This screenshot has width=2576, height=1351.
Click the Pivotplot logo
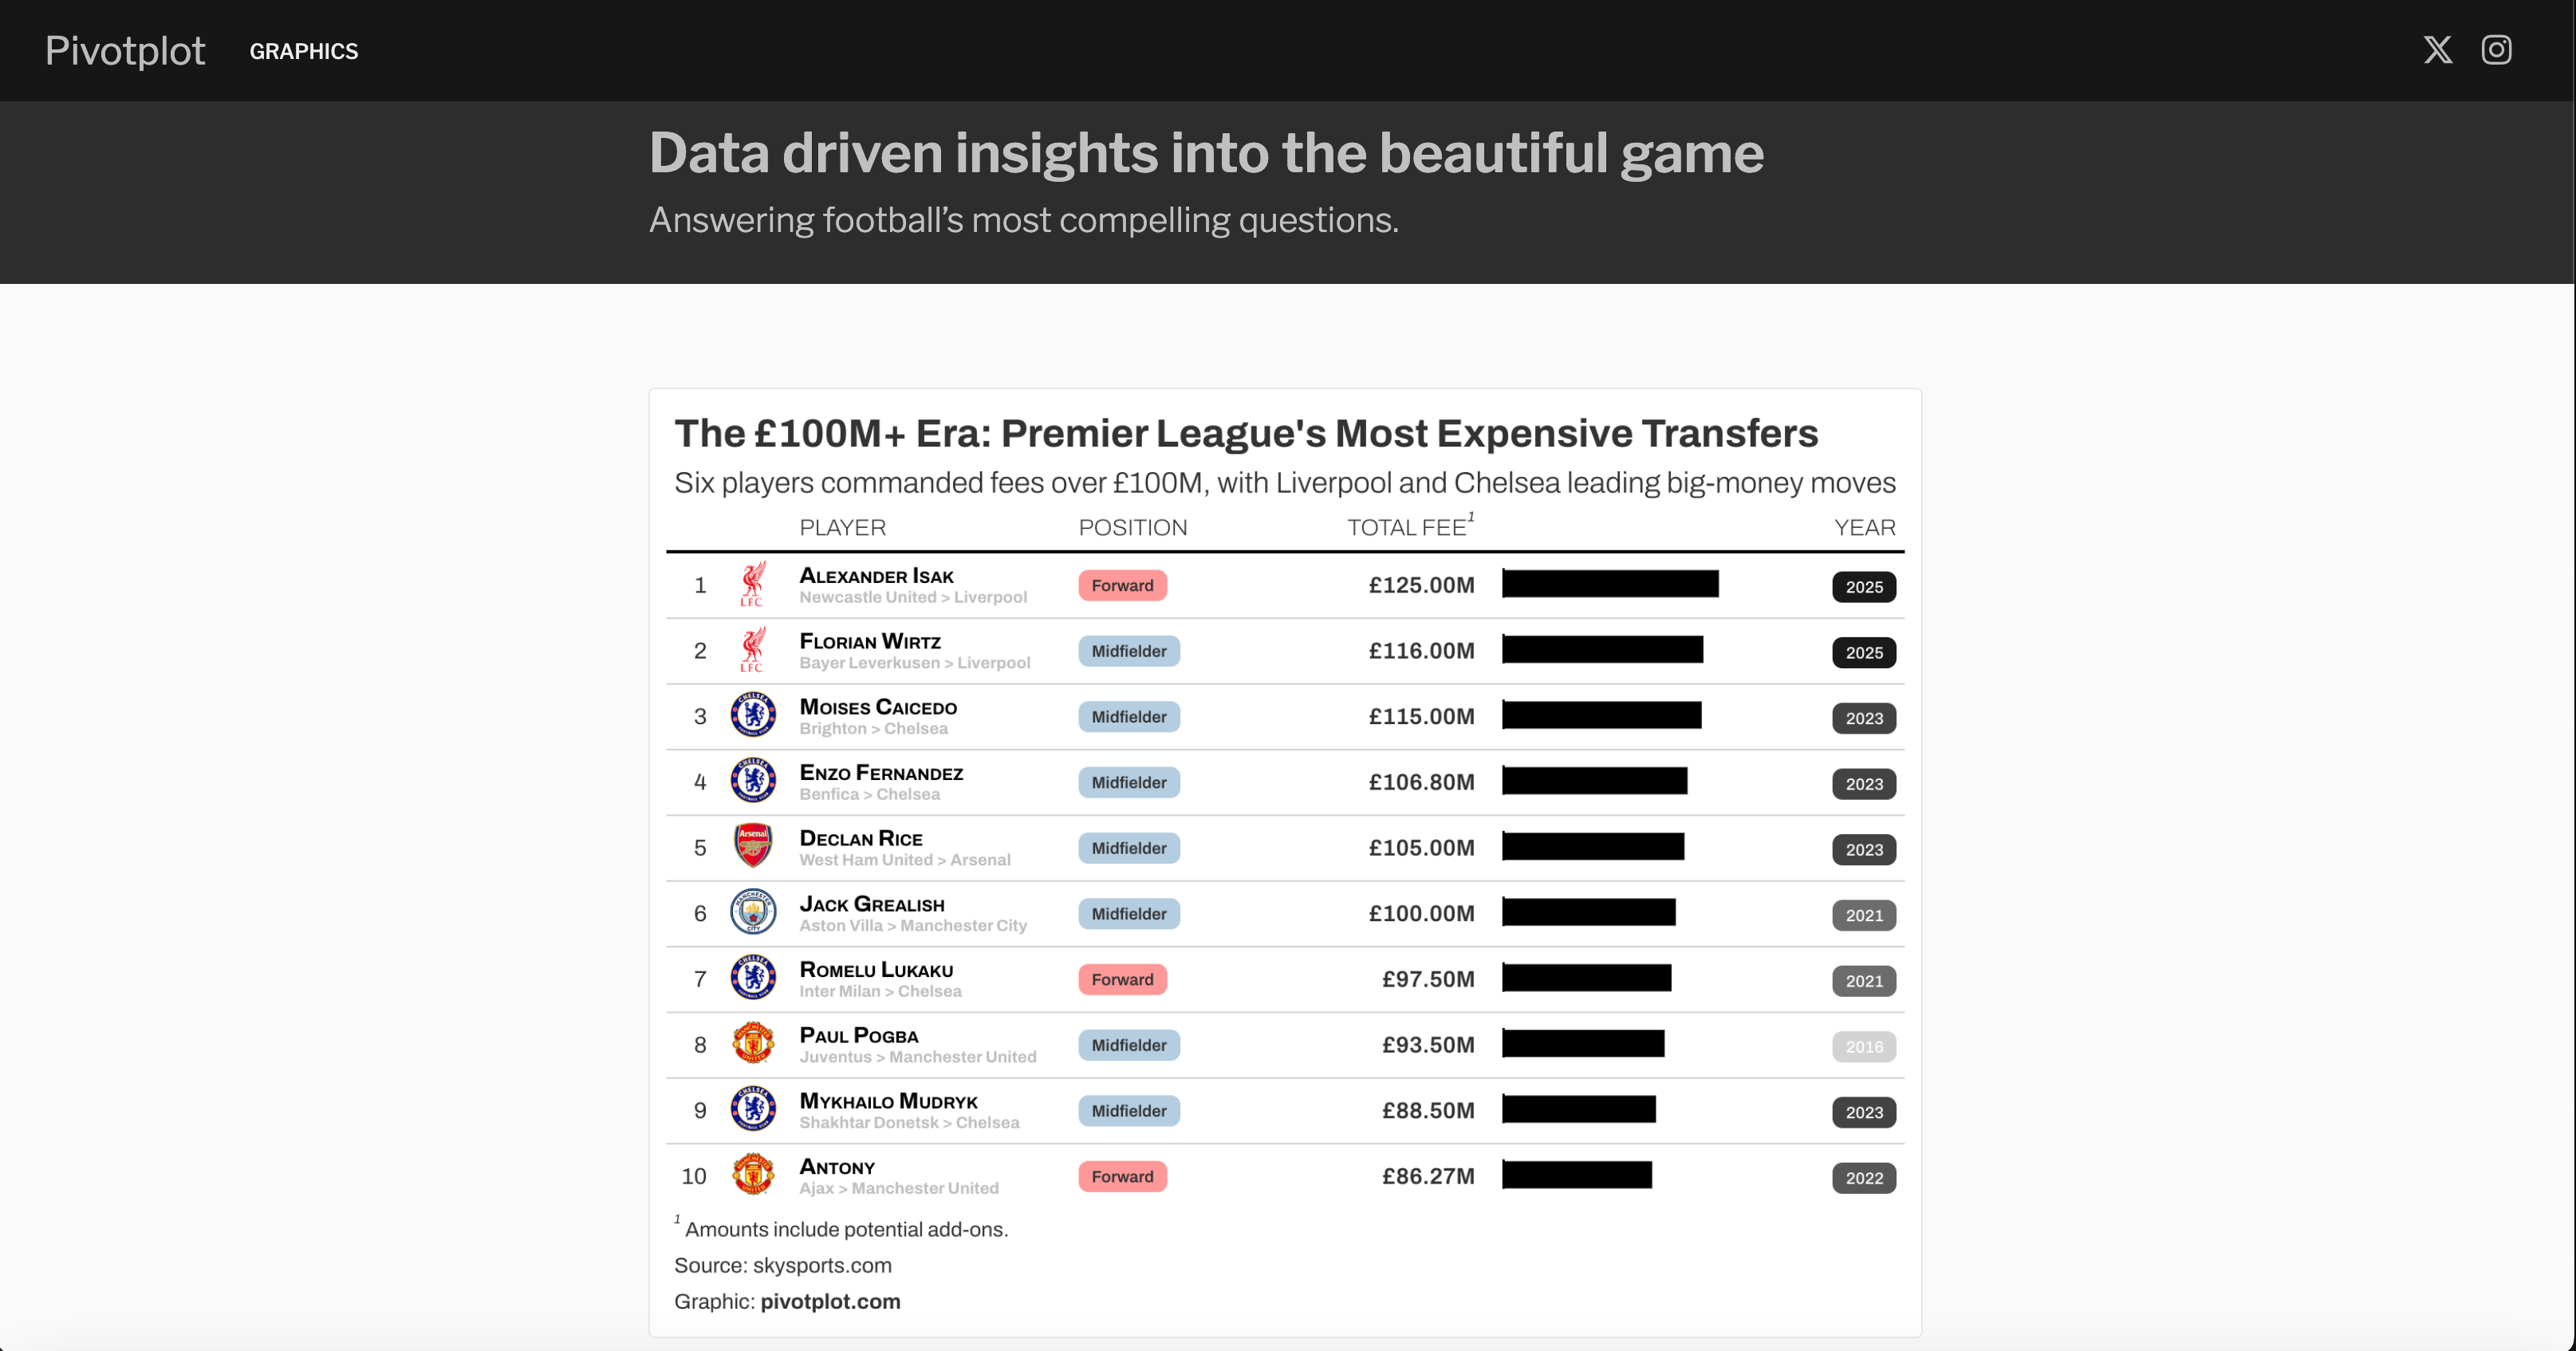click(x=124, y=50)
